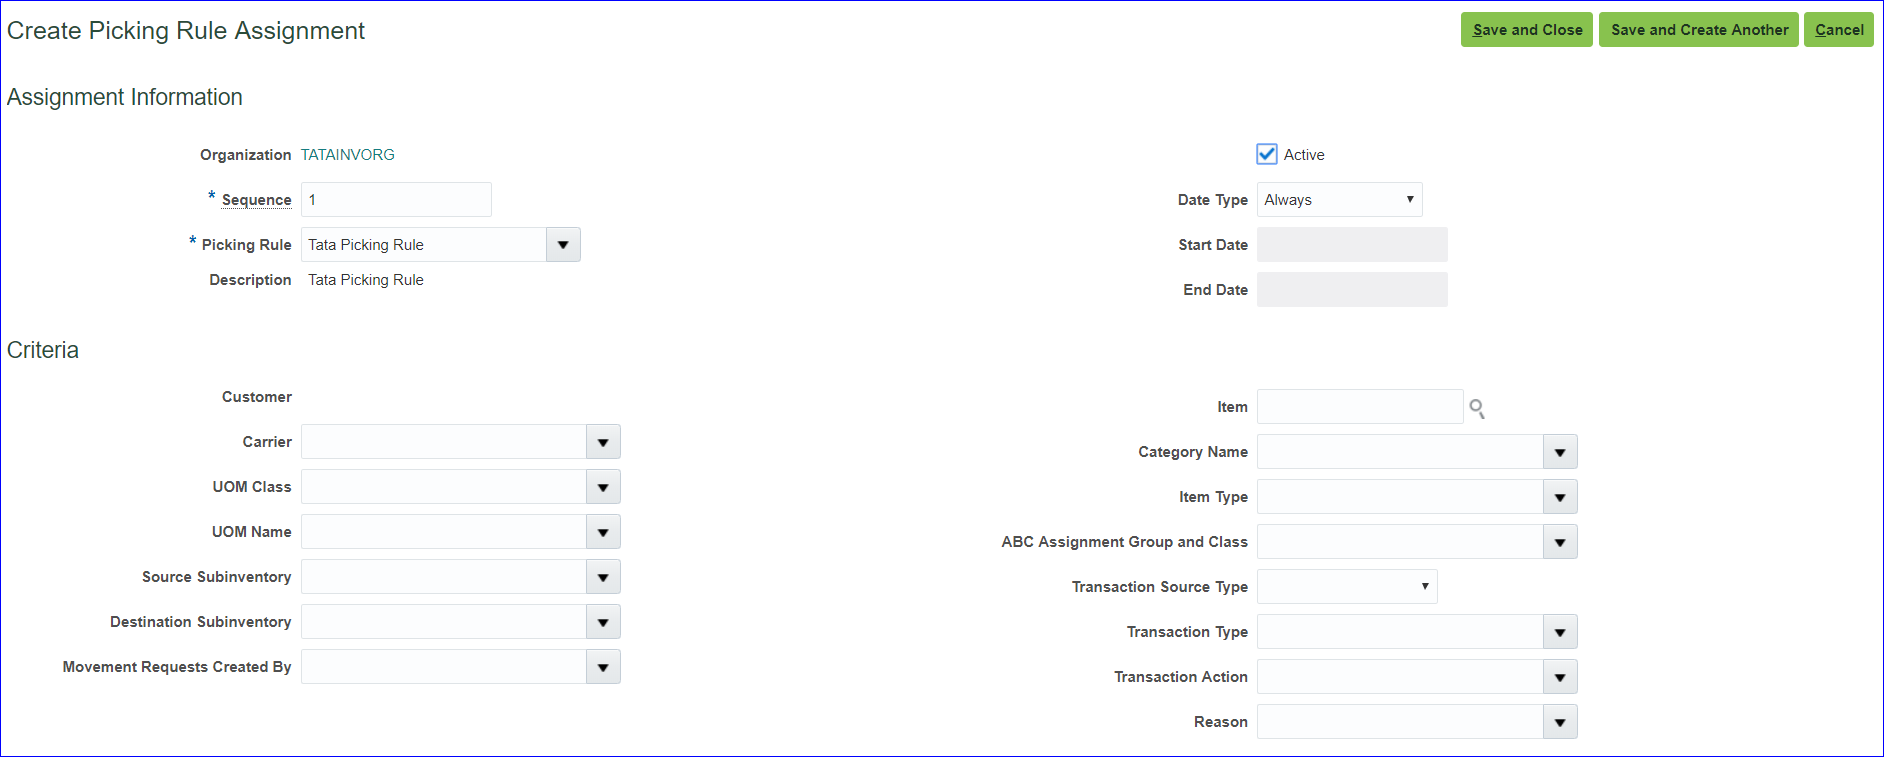Open the Carrier dropdown list
The width and height of the screenshot is (1884, 757).
603,442
